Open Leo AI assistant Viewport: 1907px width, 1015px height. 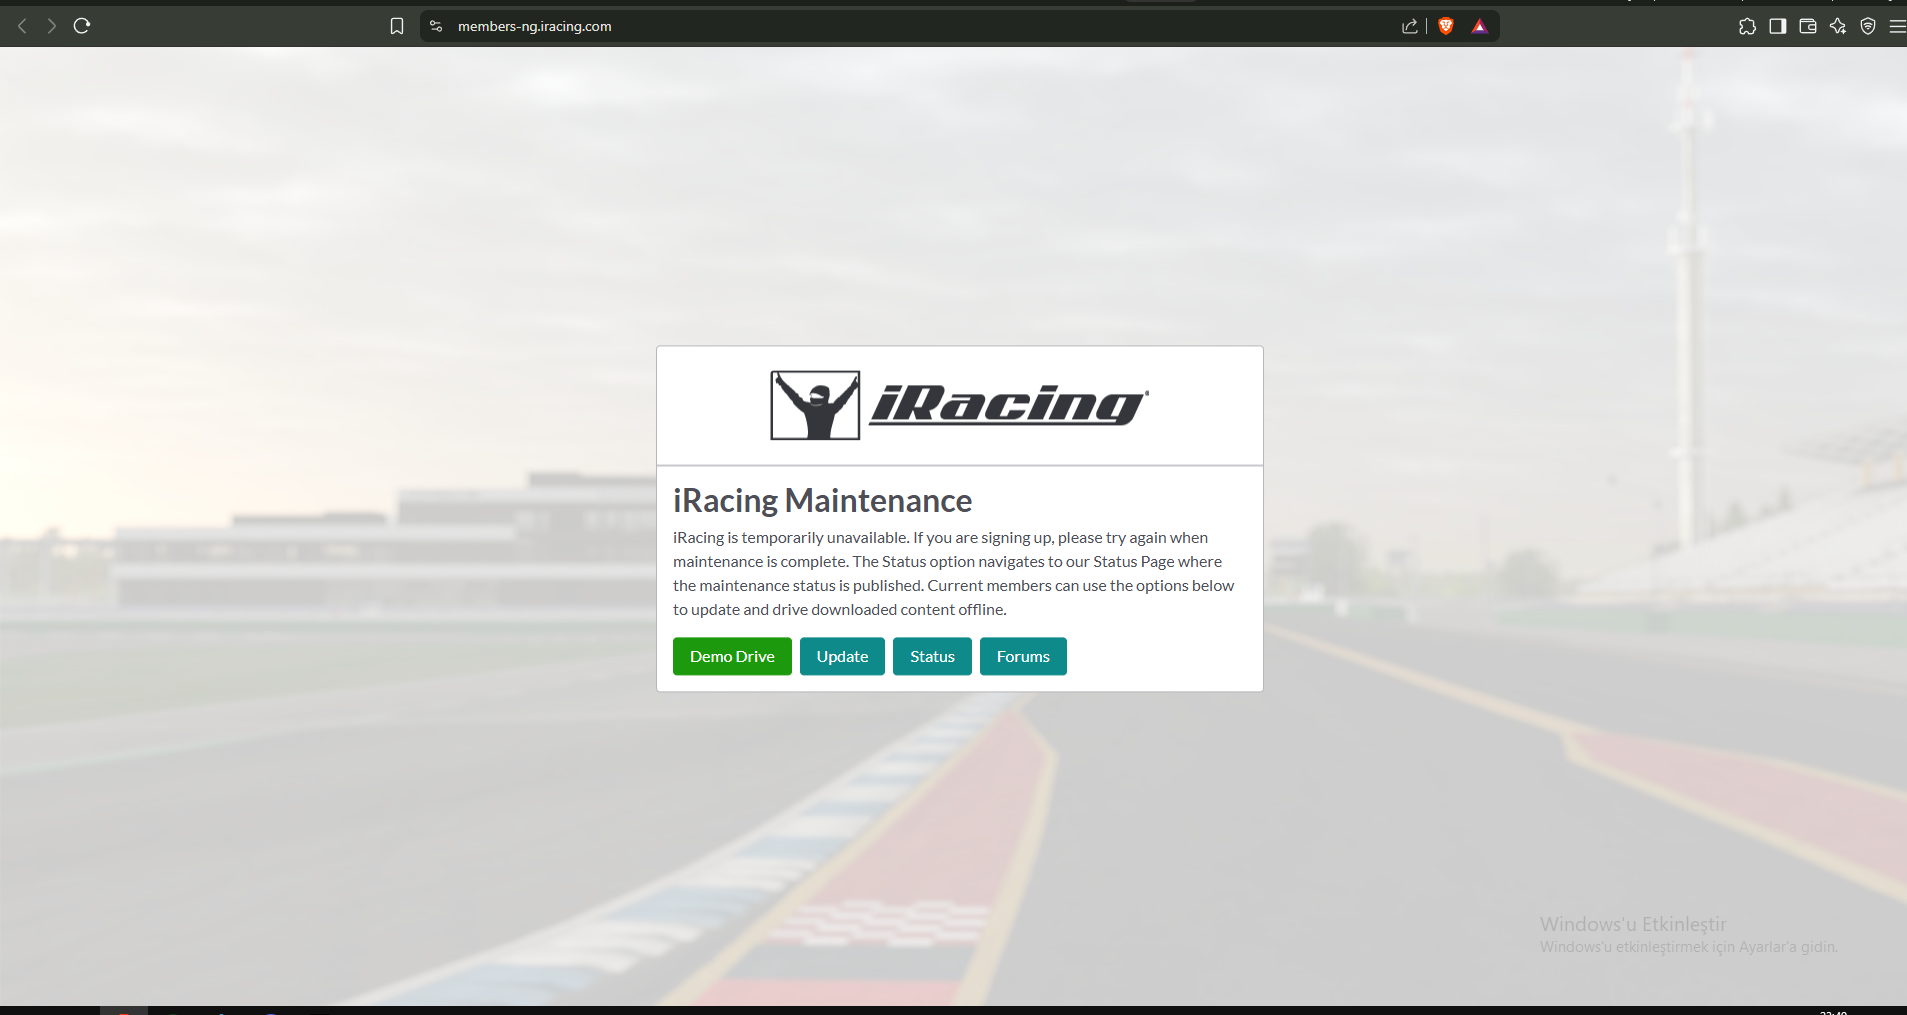[x=1838, y=26]
